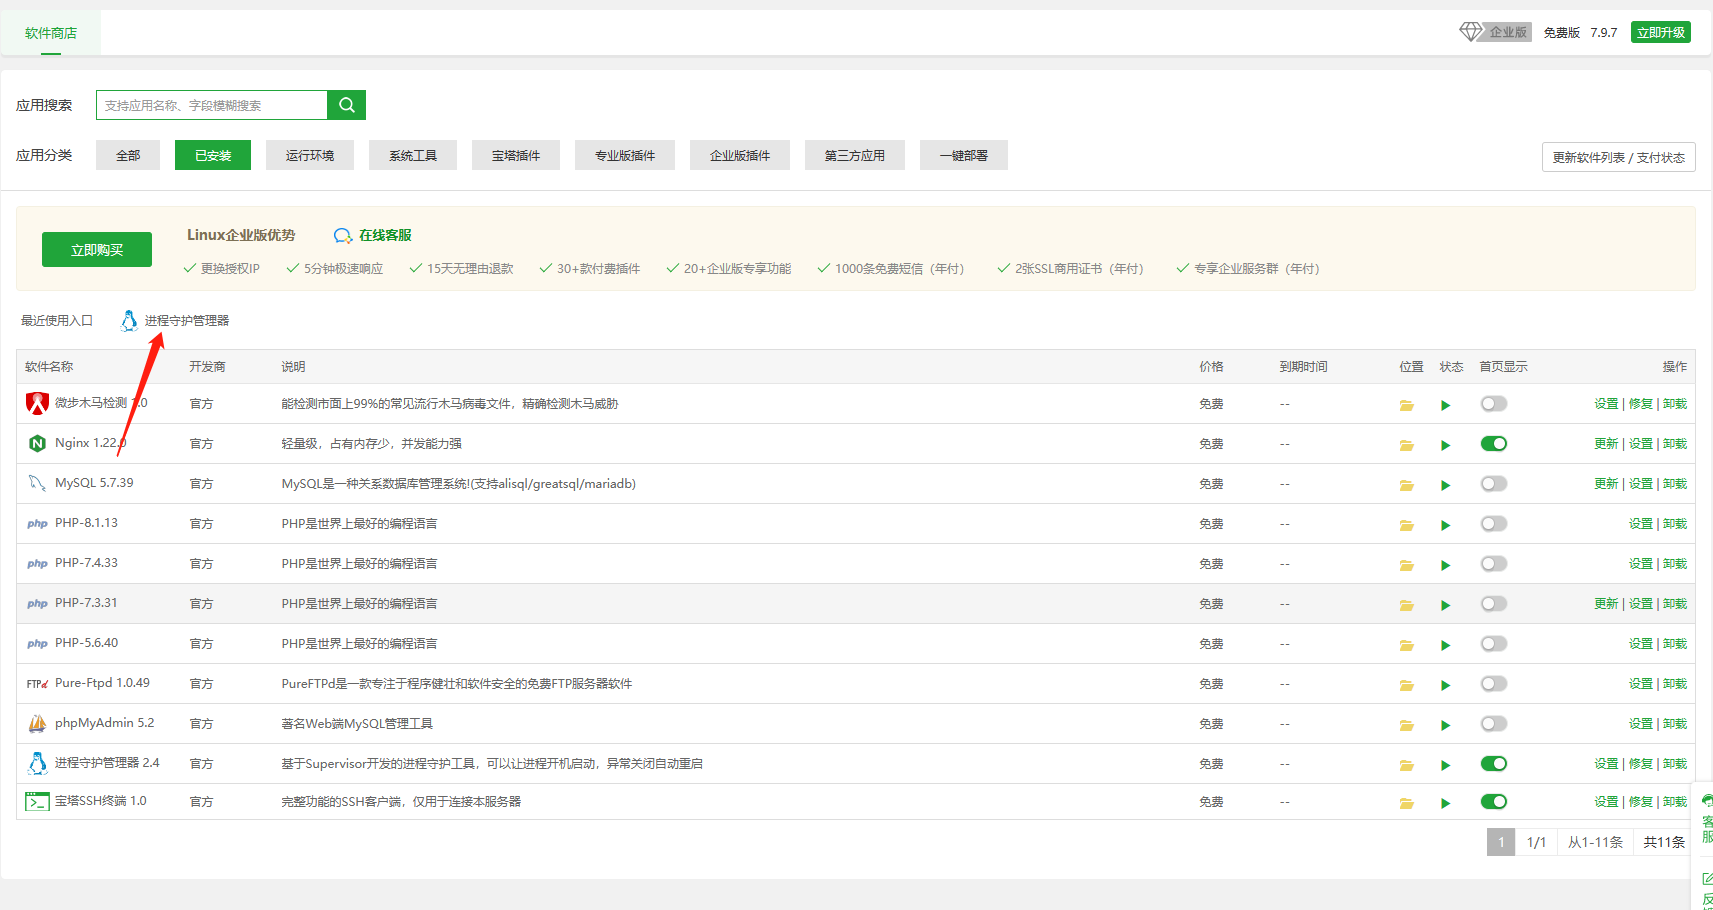Click the 免费版 version label
This screenshot has height=910, width=1713.
pos(1561,33)
